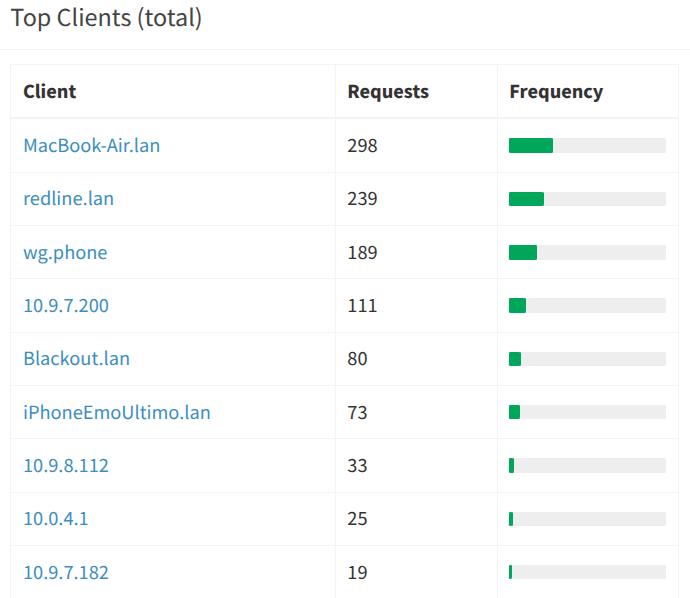
Task: Open the MacBook-Air.lan client link
Action: click(x=92, y=146)
